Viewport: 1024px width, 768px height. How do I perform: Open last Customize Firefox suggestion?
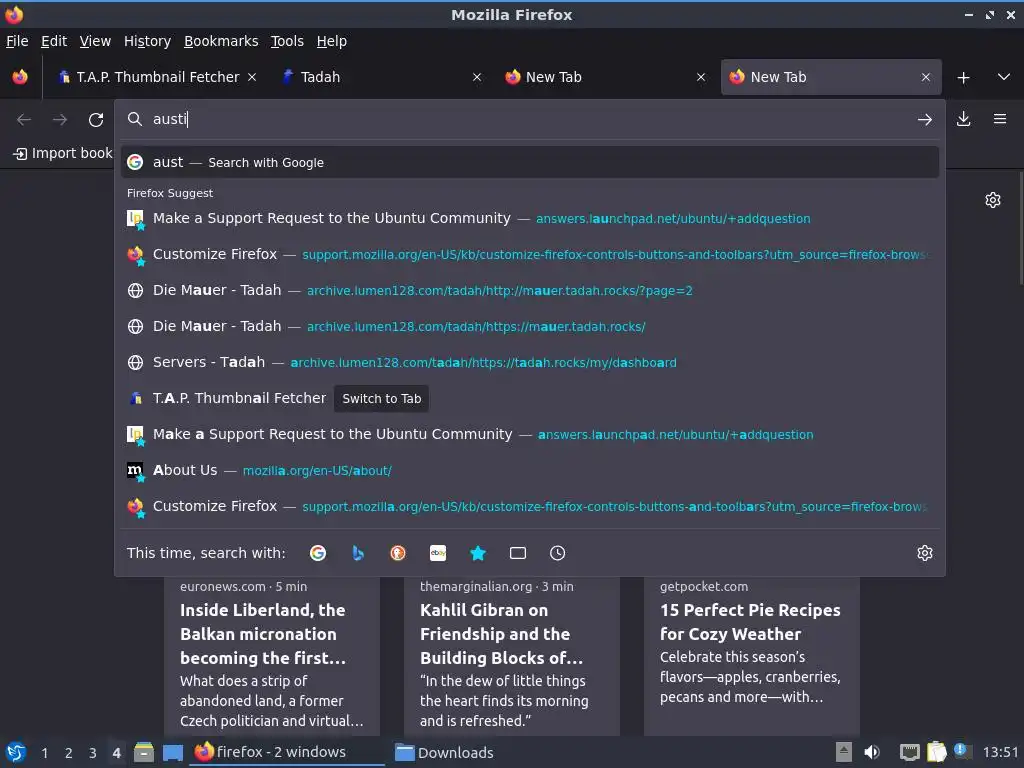pyautogui.click(x=530, y=506)
